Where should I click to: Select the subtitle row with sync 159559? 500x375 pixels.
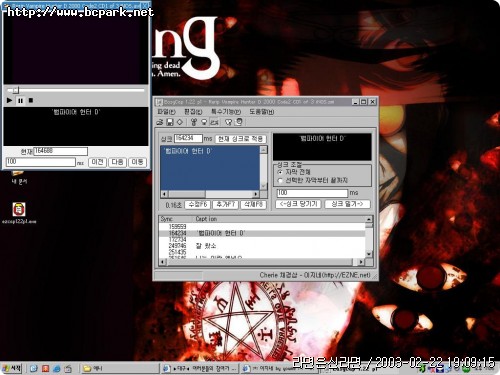(262, 226)
